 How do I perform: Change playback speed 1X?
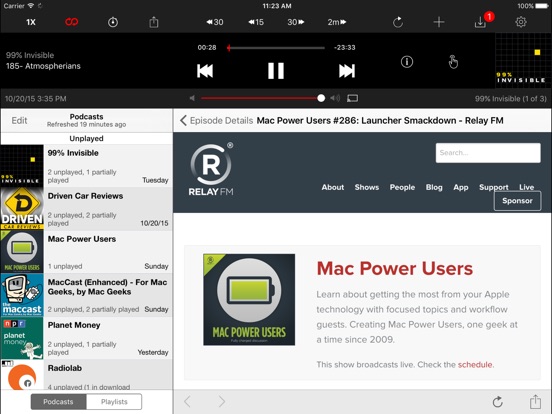[31, 22]
